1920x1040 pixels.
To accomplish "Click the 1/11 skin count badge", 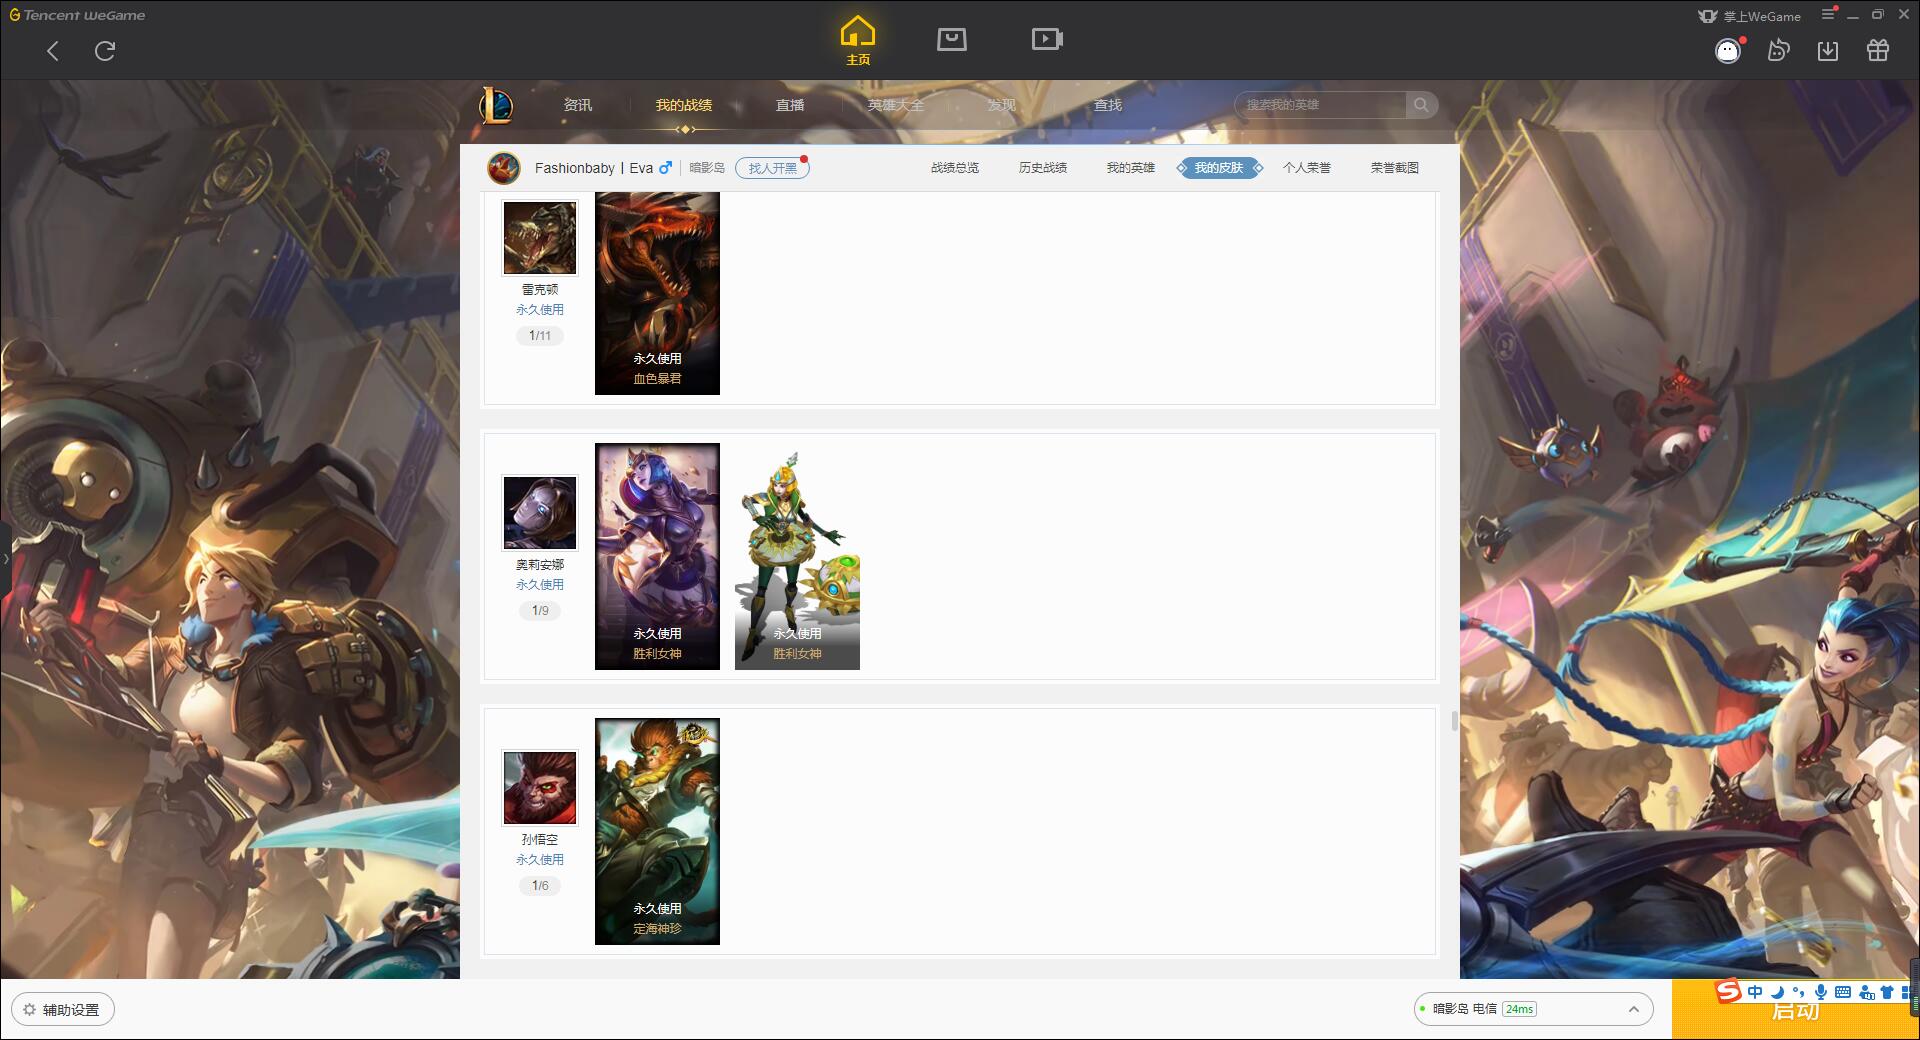I will pos(540,336).
